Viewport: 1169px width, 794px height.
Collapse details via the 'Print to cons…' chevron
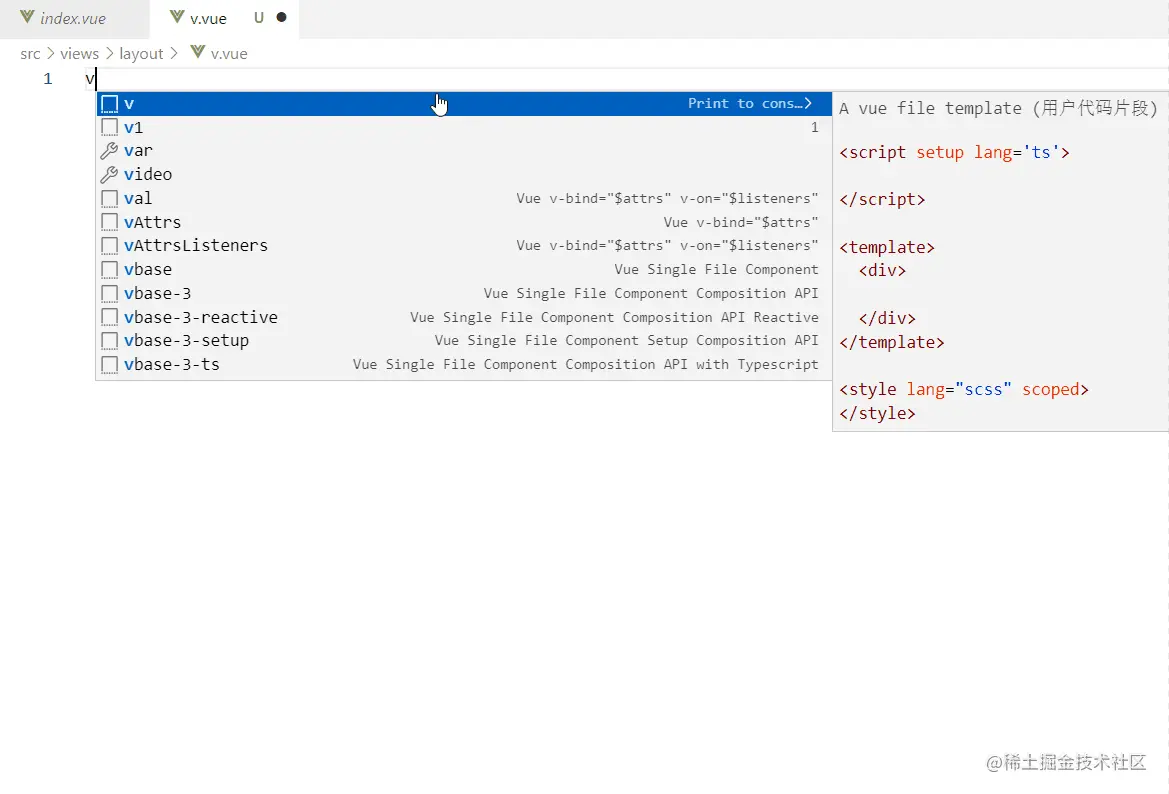click(808, 104)
